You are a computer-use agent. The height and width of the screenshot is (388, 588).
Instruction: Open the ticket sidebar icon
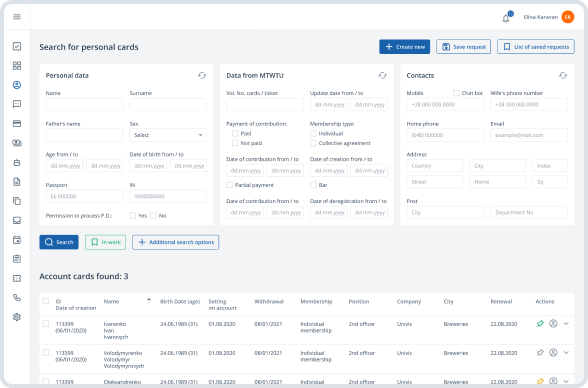[x=17, y=279]
